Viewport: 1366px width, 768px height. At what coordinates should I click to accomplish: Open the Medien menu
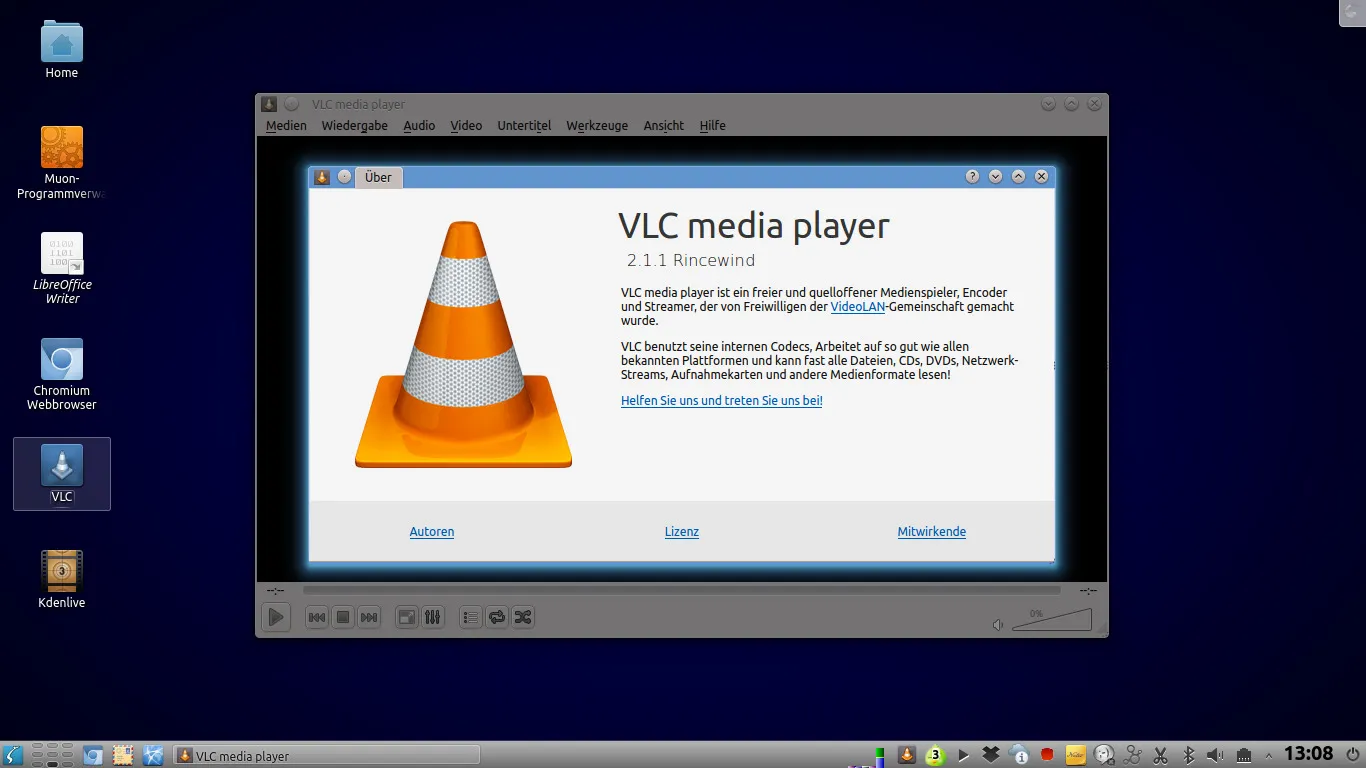[x=286, y=126]
